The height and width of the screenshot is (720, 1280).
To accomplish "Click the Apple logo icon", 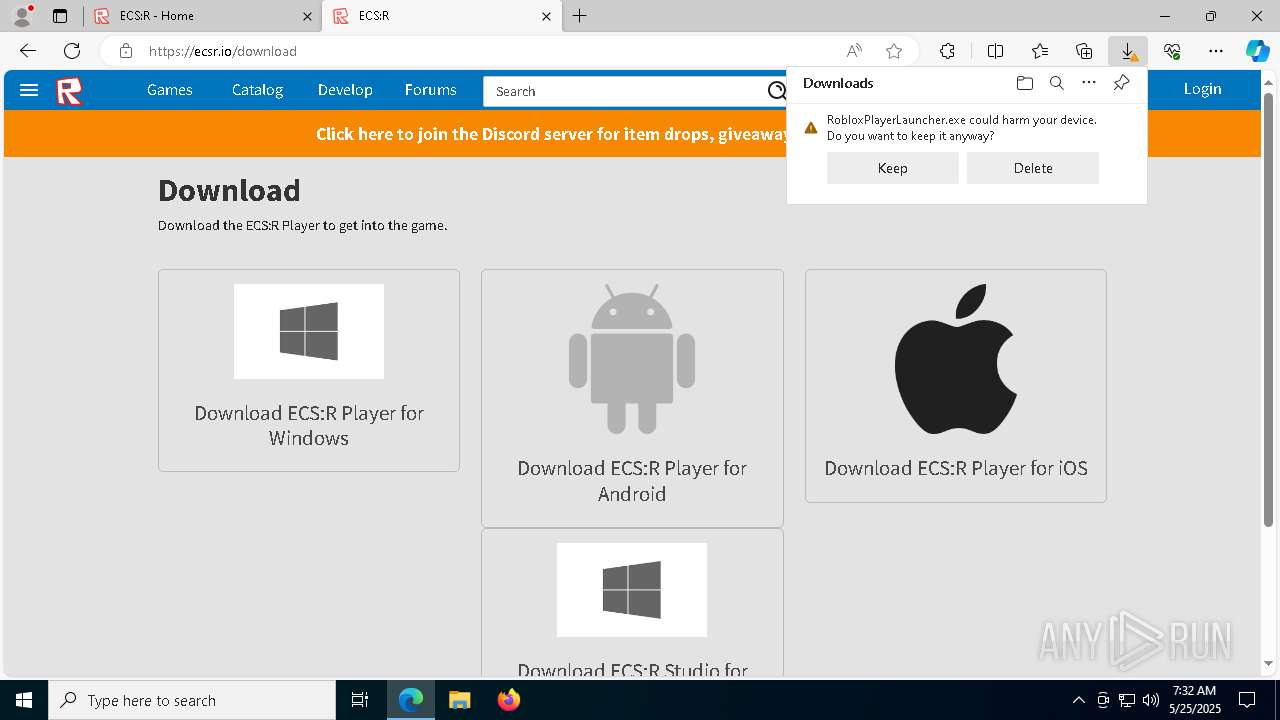I will (x=956, y=359).
